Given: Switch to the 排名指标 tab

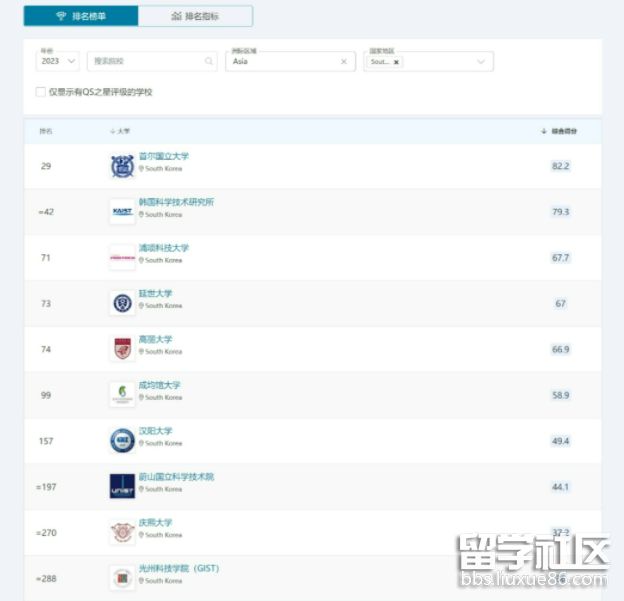Looking at the screenshot, I should click(195, 16).
